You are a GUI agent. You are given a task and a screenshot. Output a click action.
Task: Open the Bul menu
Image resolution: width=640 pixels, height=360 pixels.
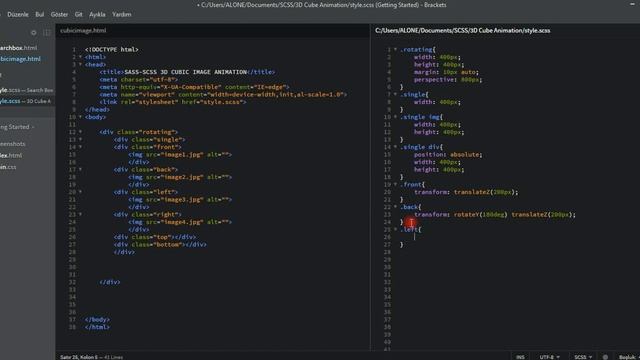(40, 14)
